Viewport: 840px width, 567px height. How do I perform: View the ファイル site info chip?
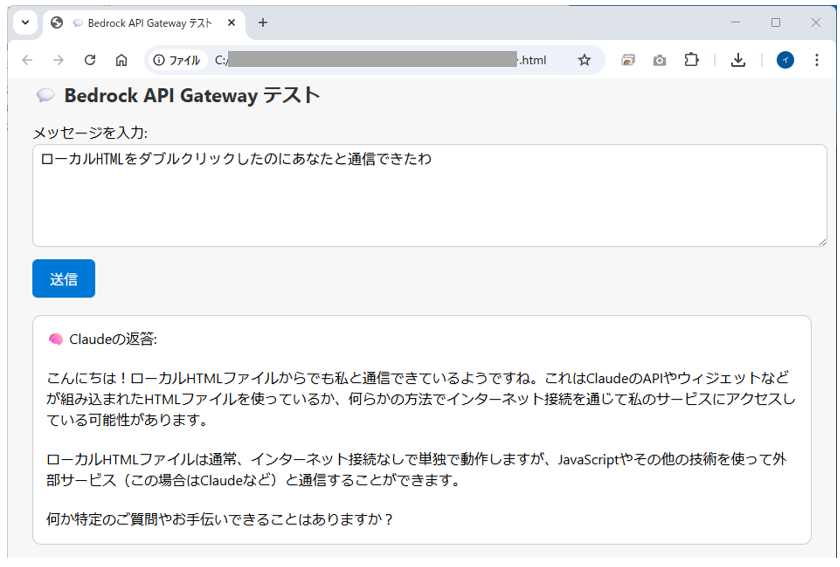tap(177, 60)
